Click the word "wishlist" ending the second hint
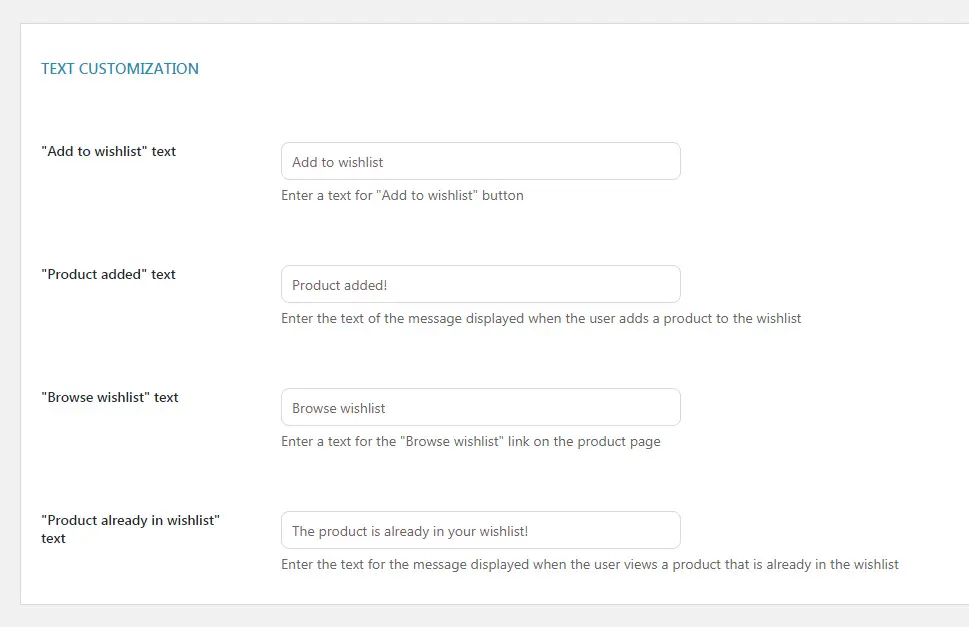The height and width of the screenshot is (627, 969). (779, 318)
